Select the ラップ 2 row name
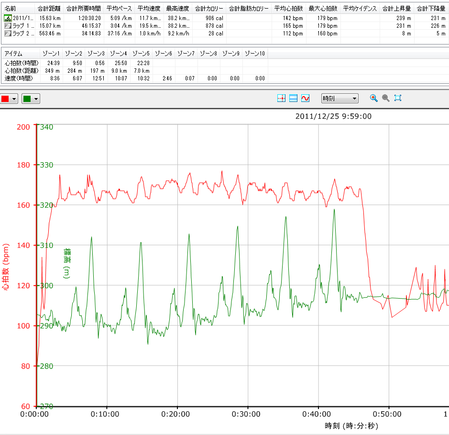449x435 pixels. coord(23,33)
